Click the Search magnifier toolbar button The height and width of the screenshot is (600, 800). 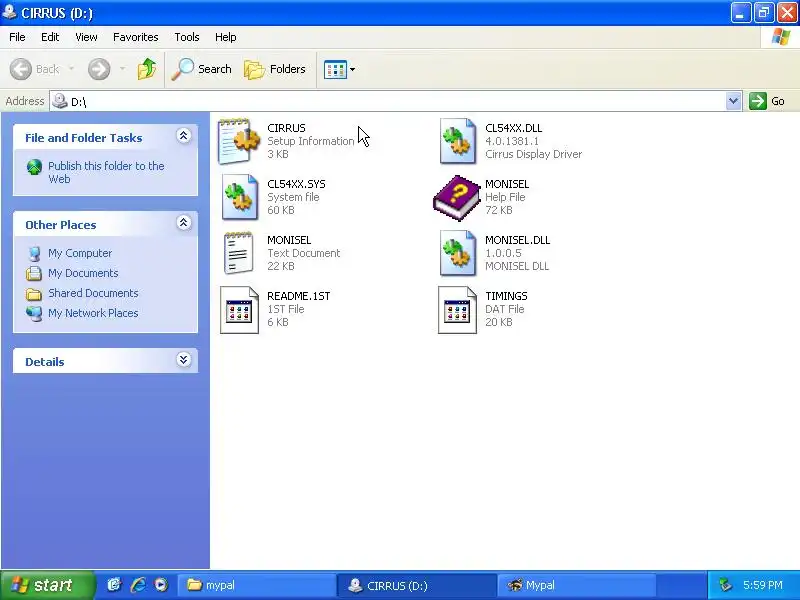(202, 69)
